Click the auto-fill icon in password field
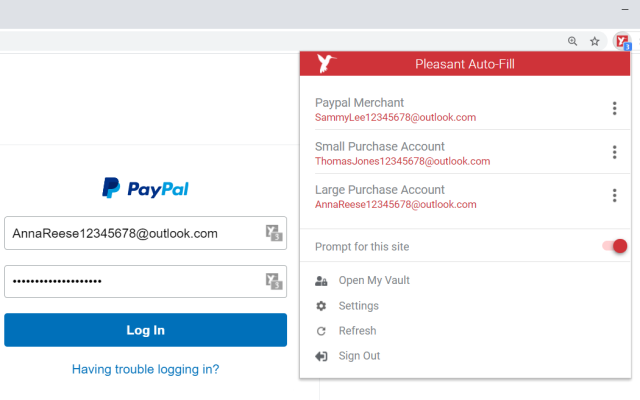 (x=273, y=281)
